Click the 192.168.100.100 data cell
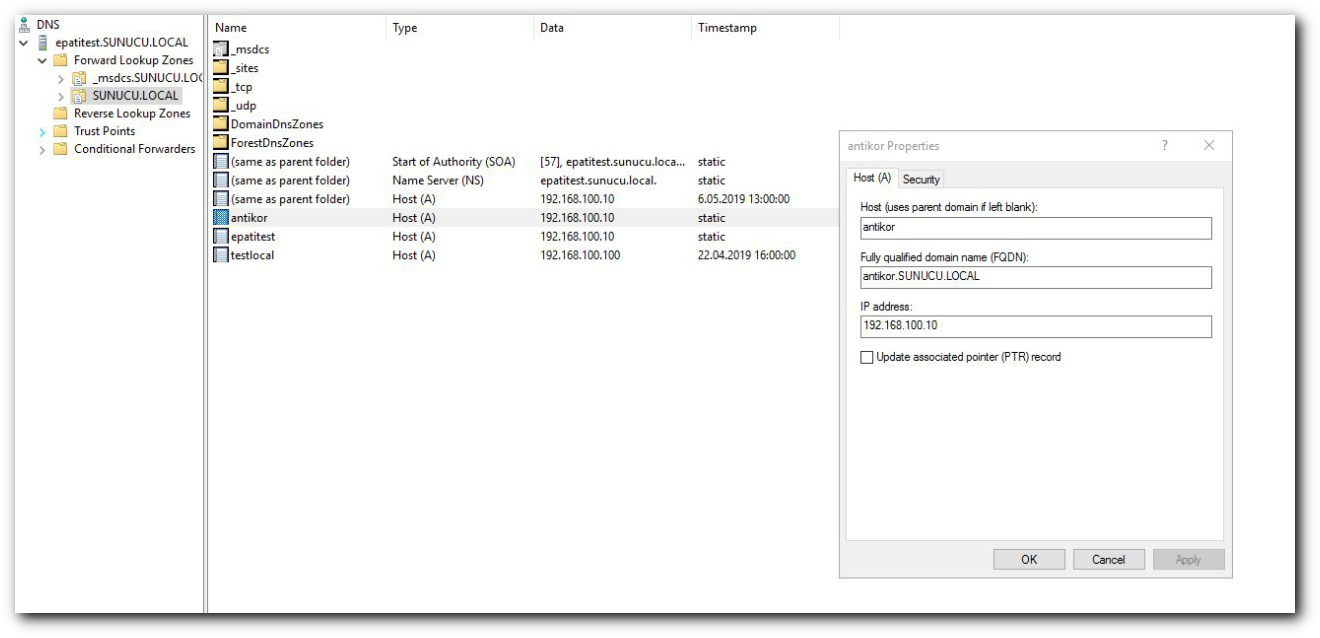 [580, 256]
